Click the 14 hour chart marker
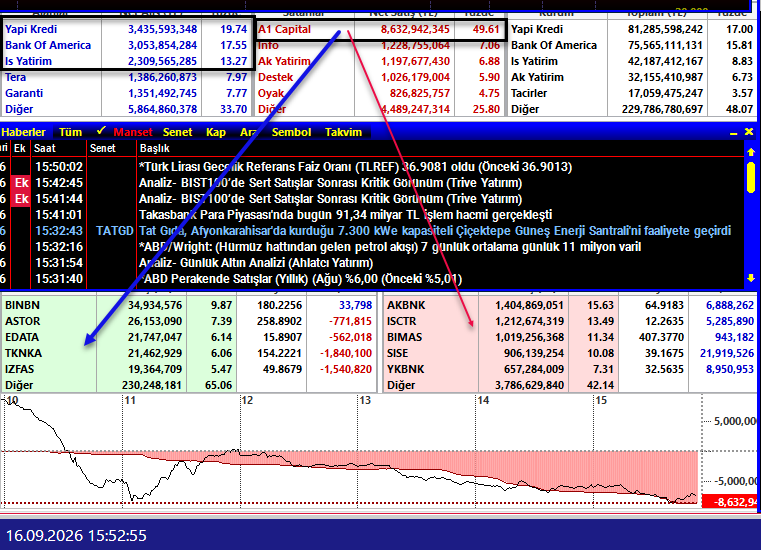Screen dimensions: 761x550 tap(483, 400)
